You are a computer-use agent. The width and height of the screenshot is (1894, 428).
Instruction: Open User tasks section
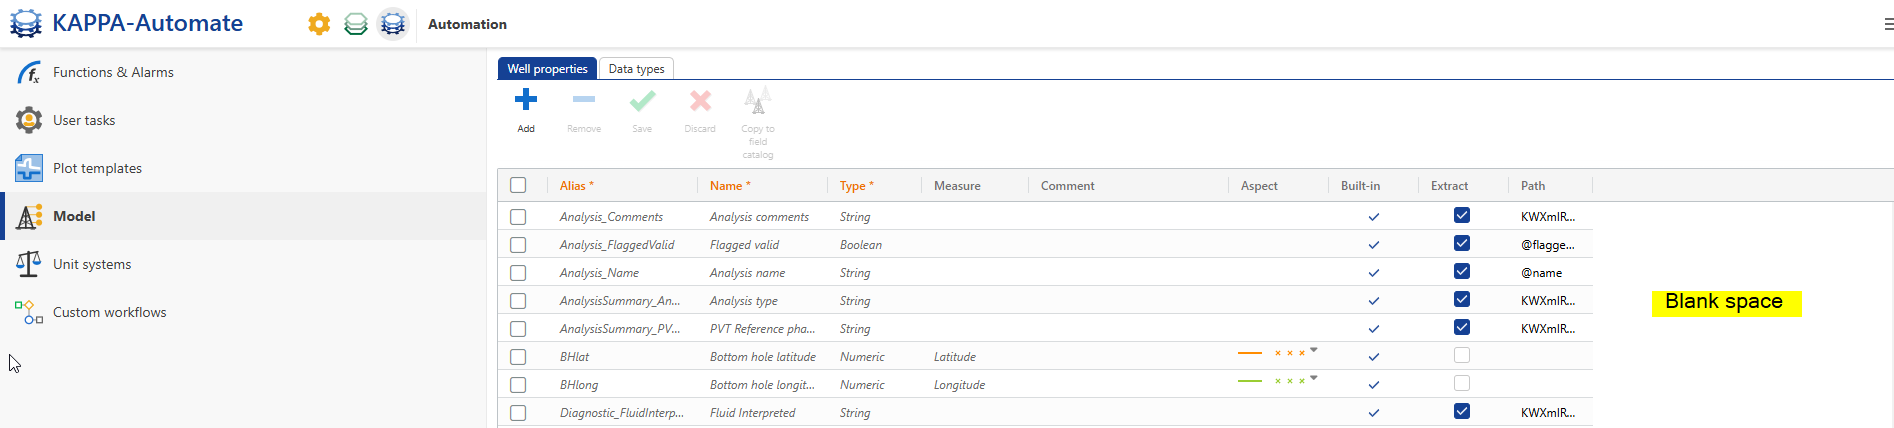[x=243, y=120]
